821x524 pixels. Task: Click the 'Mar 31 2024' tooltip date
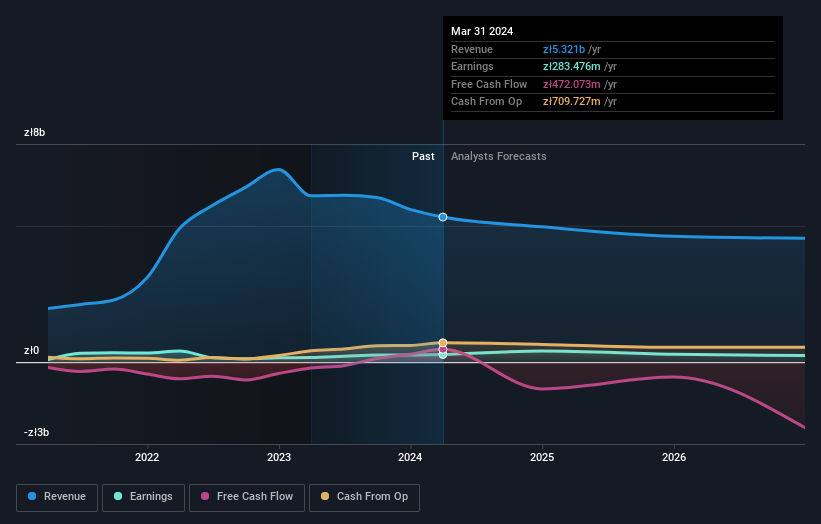tap(482, 31)
